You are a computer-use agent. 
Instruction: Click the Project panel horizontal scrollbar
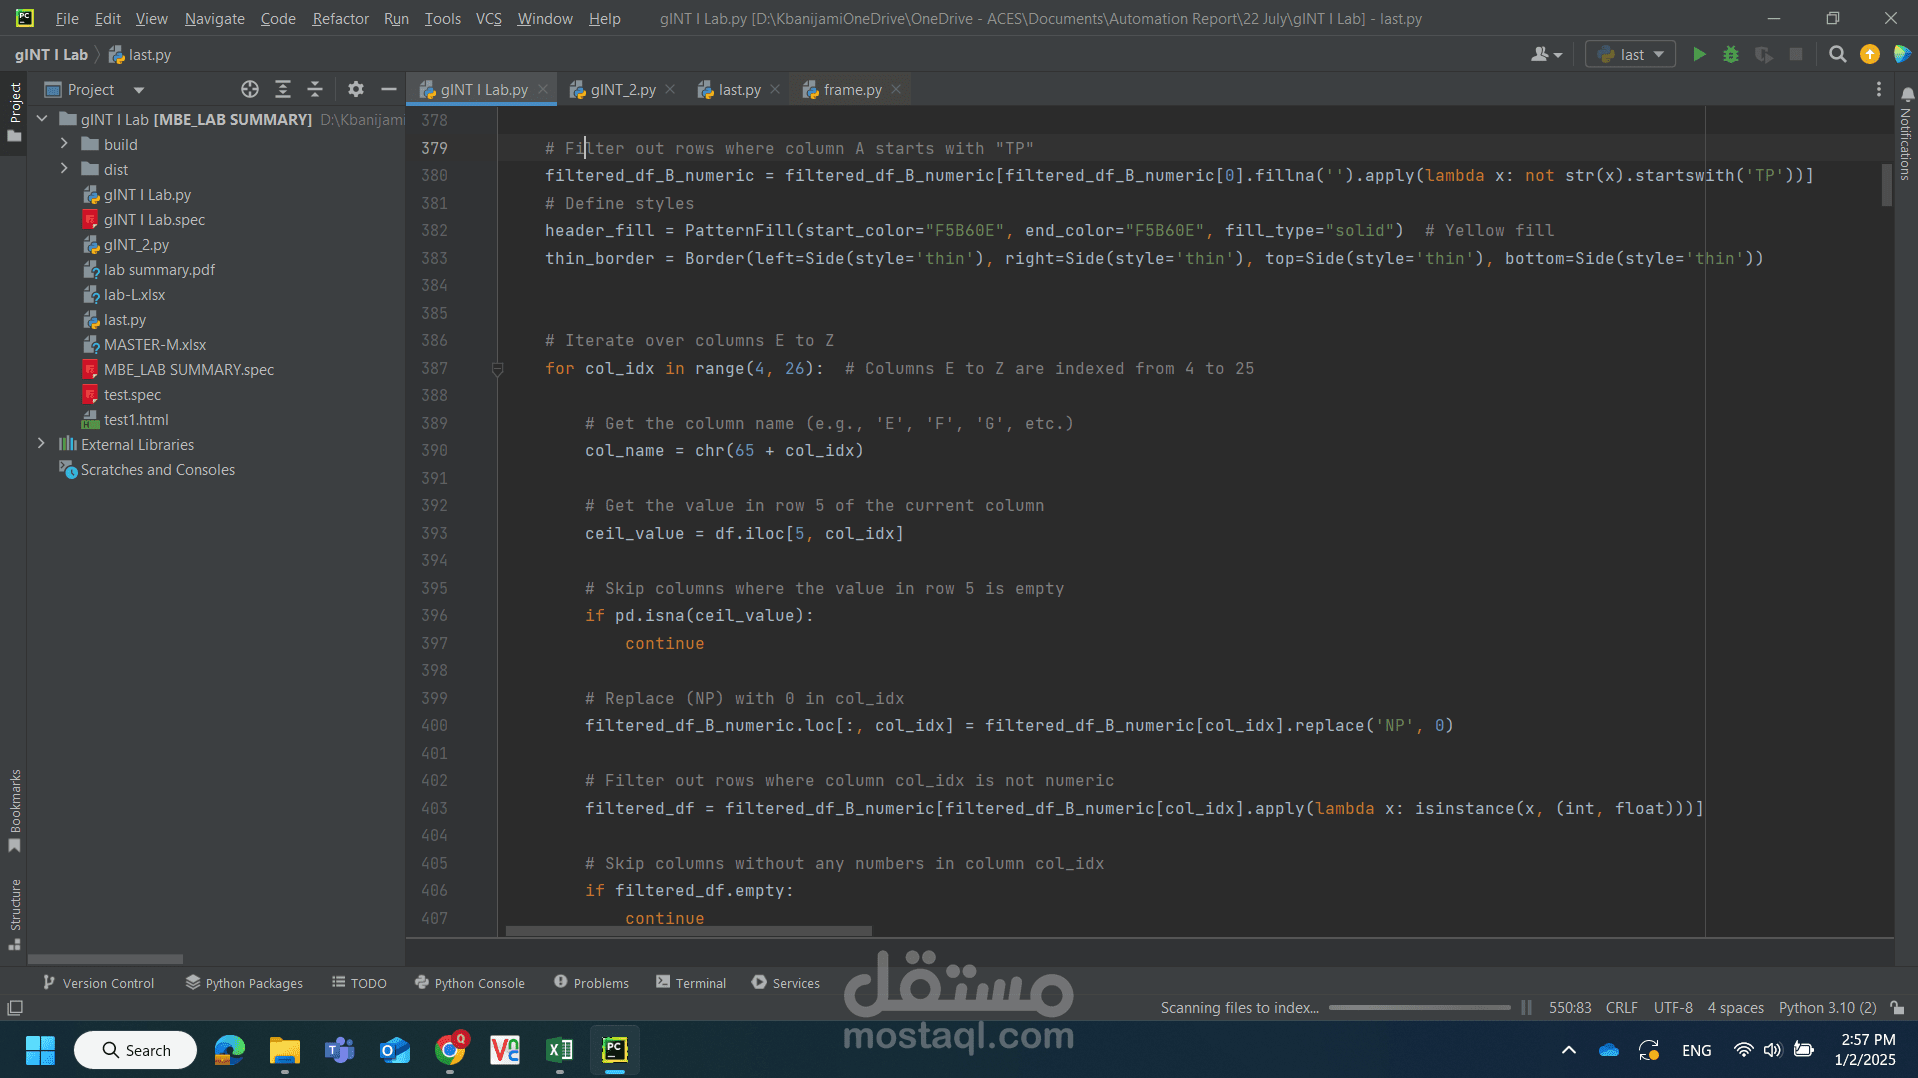[105, 958]
